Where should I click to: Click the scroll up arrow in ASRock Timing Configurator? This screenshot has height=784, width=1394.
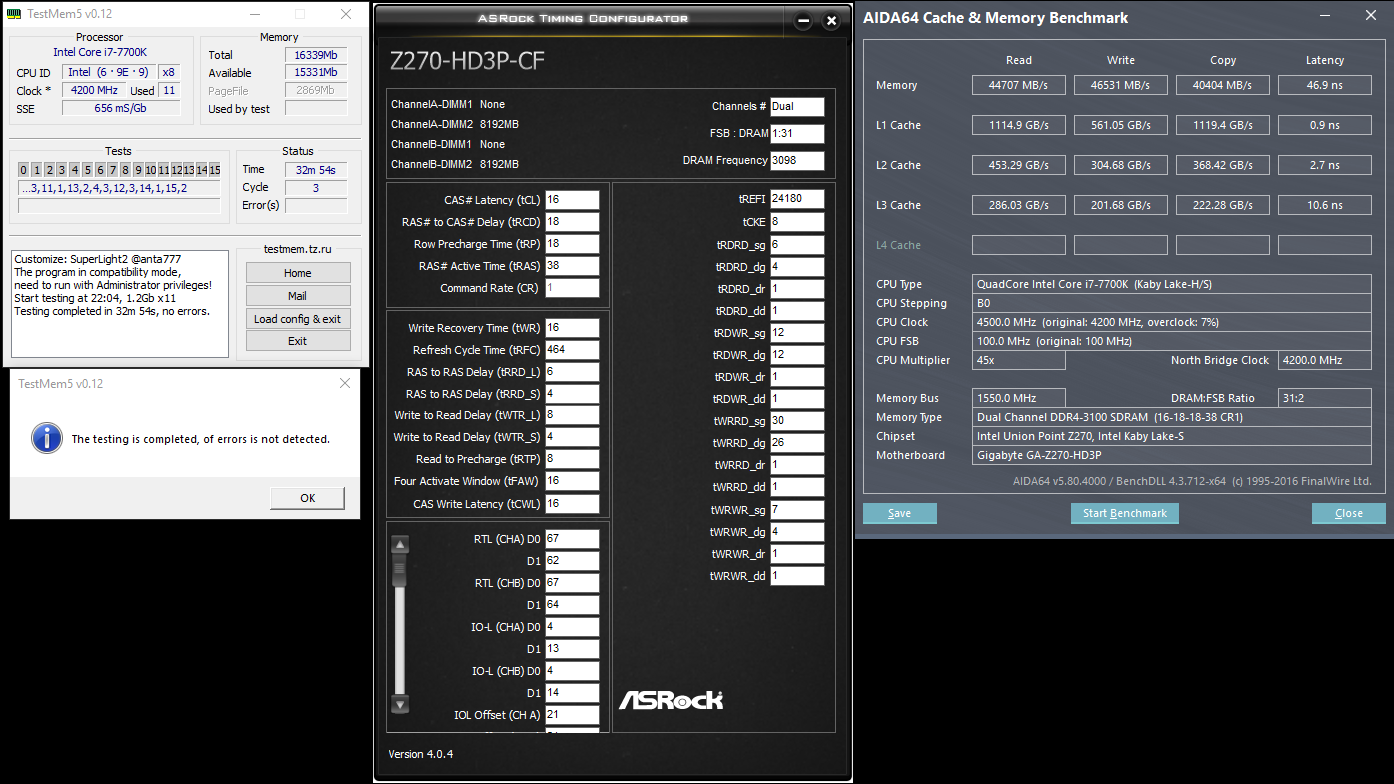tap(400, 545)
